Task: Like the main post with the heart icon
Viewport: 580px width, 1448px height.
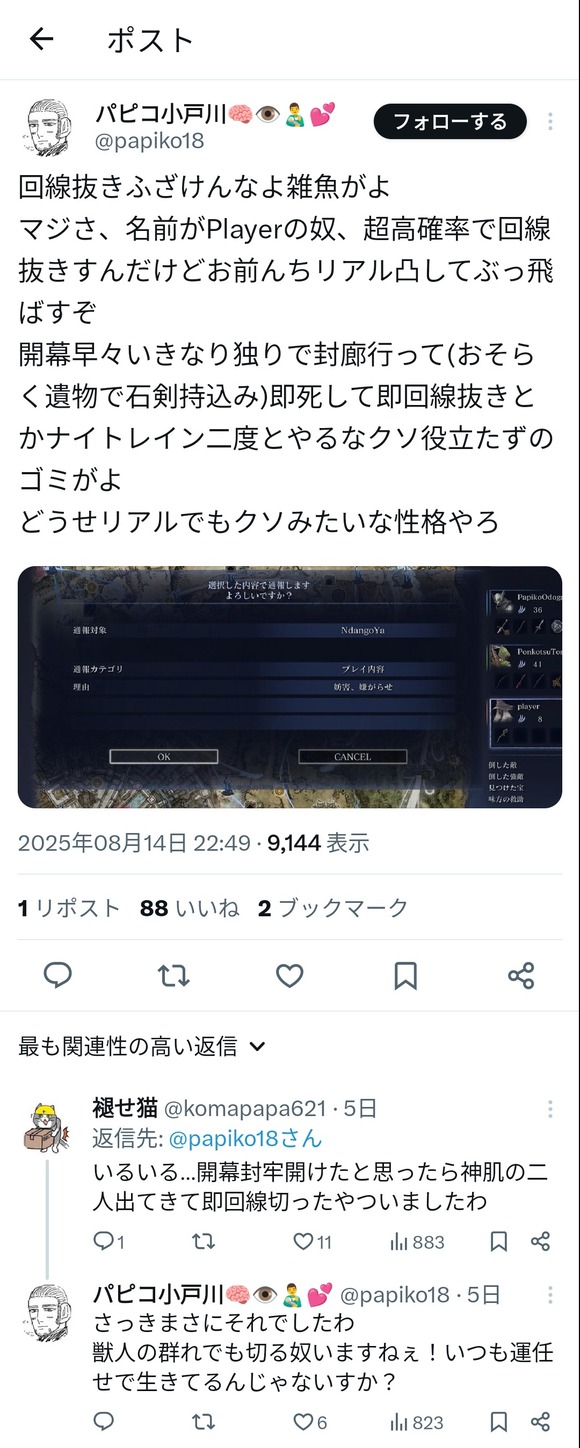Action: (x=289, y=975)
